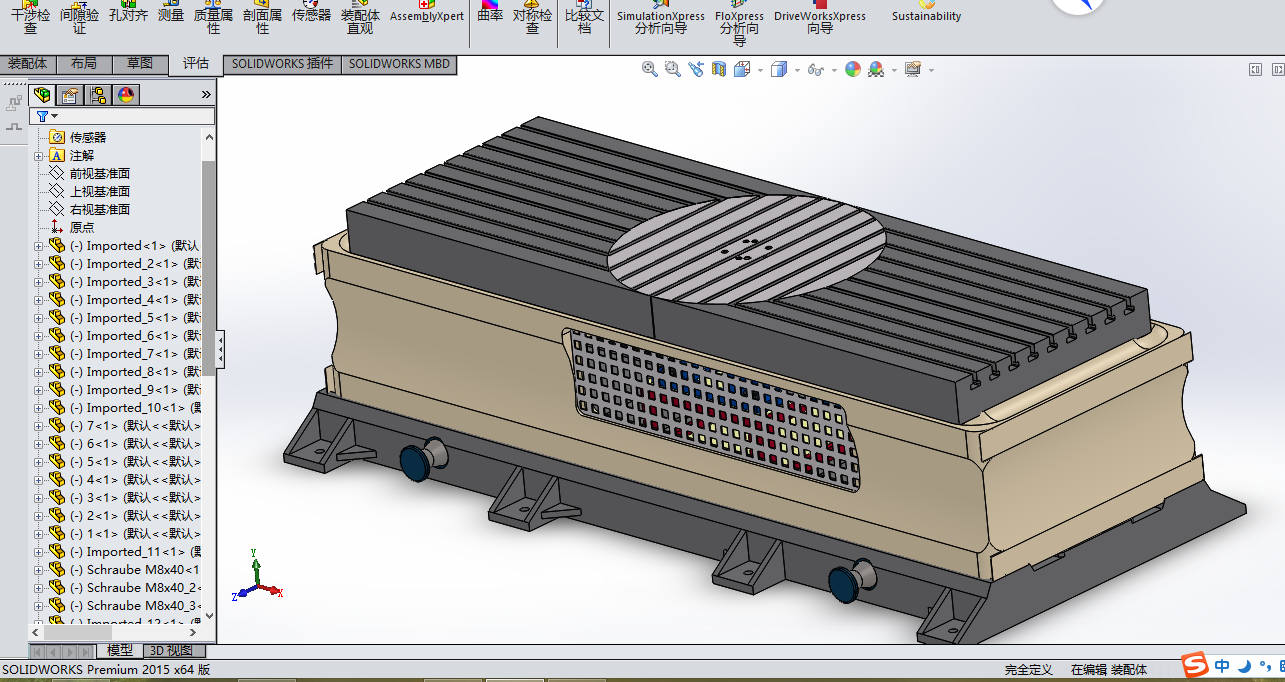Select the Section View icon in view toolbar
This screenshot has width=1285, height=682.
pos(719,69)
